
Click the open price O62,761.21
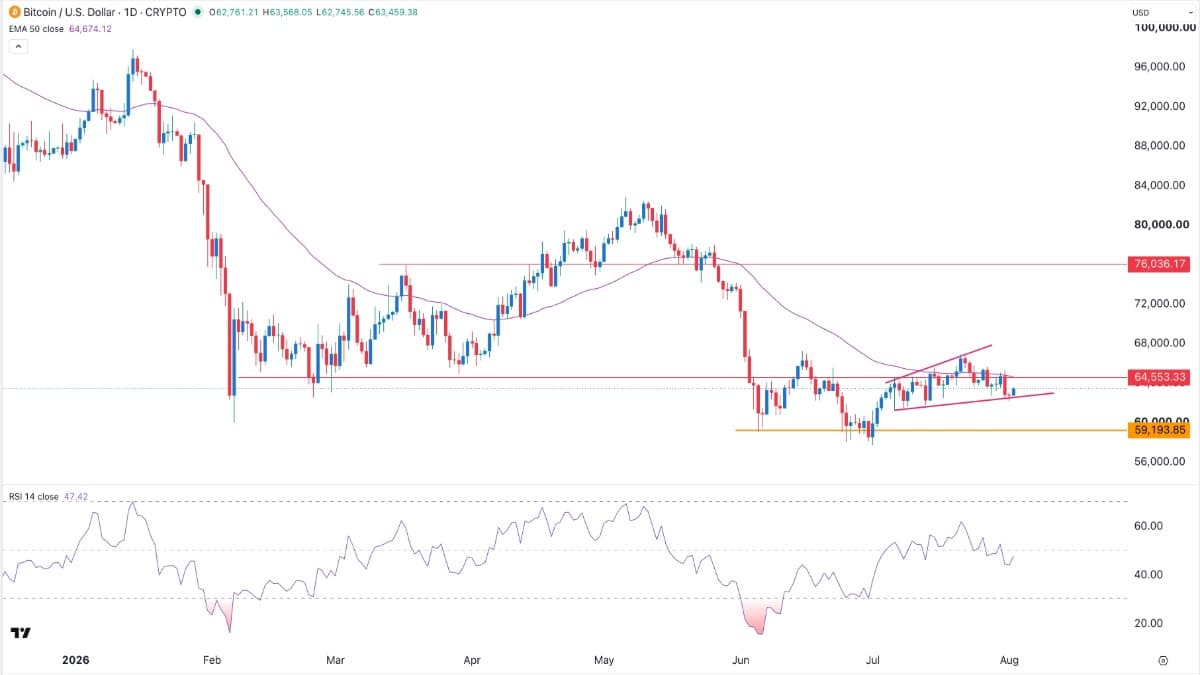pyautogui.click(x=235, y=12)
